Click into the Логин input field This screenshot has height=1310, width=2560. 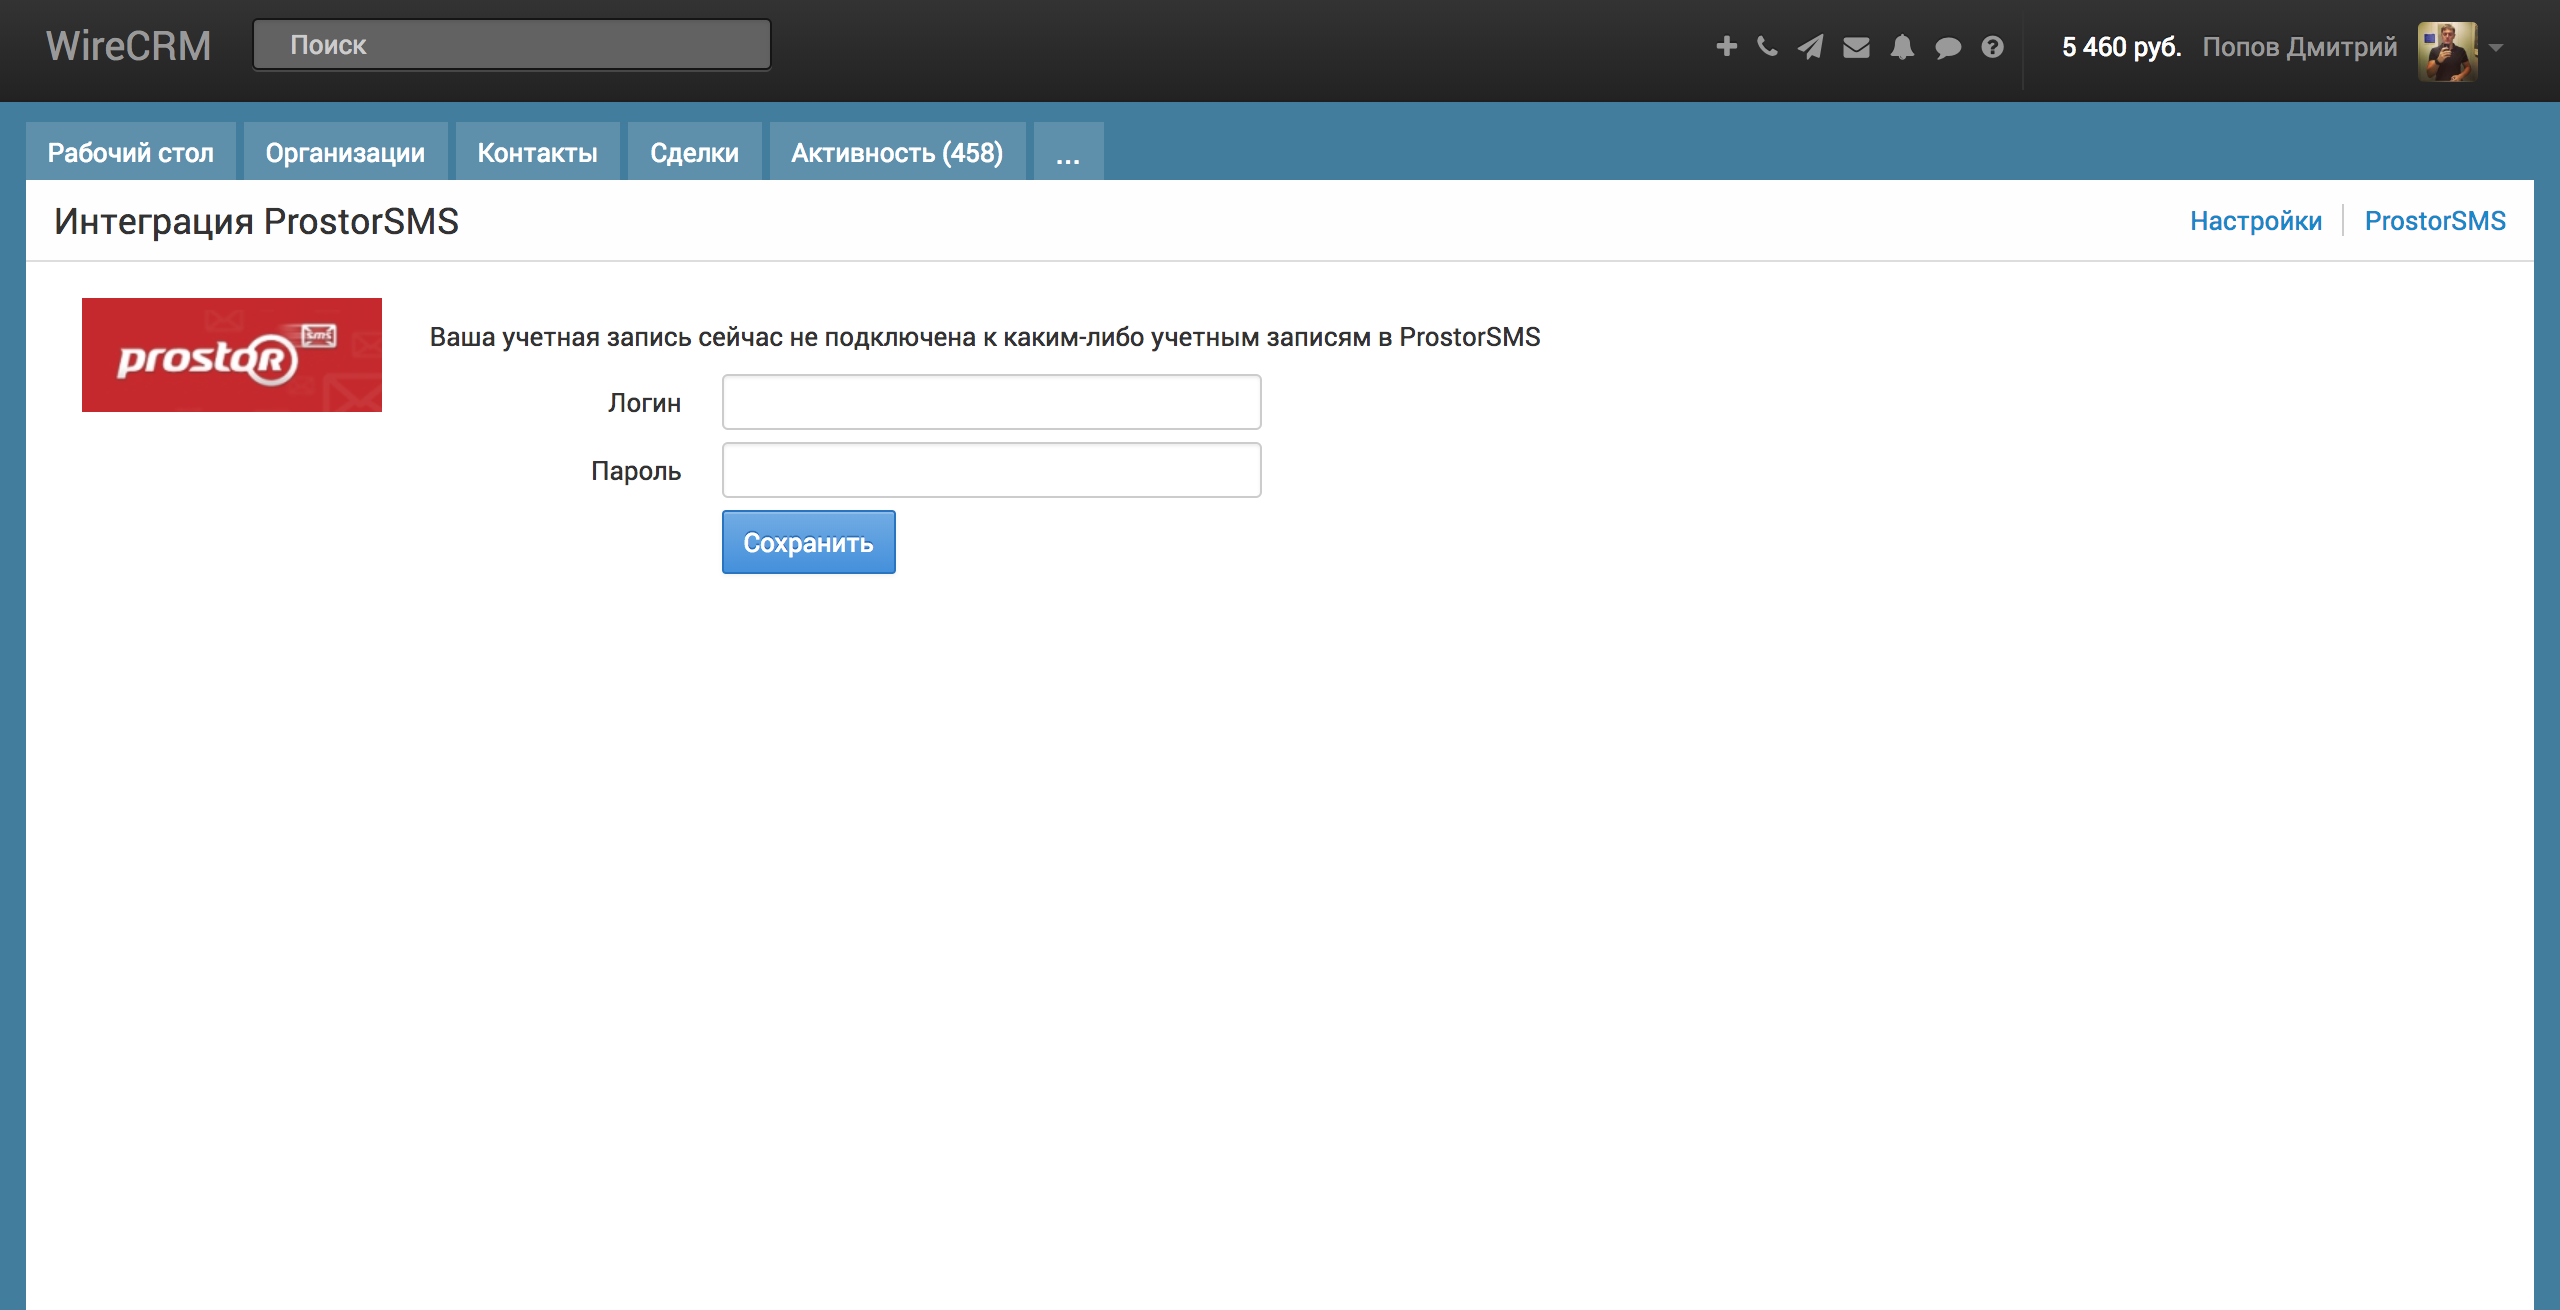[x=991, y=402]
